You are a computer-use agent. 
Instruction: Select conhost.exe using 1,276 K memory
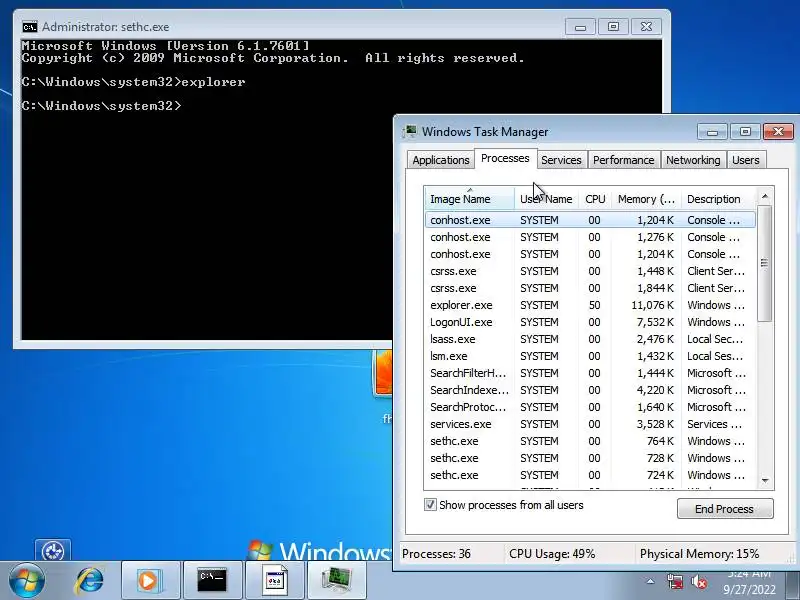[590, 237]
